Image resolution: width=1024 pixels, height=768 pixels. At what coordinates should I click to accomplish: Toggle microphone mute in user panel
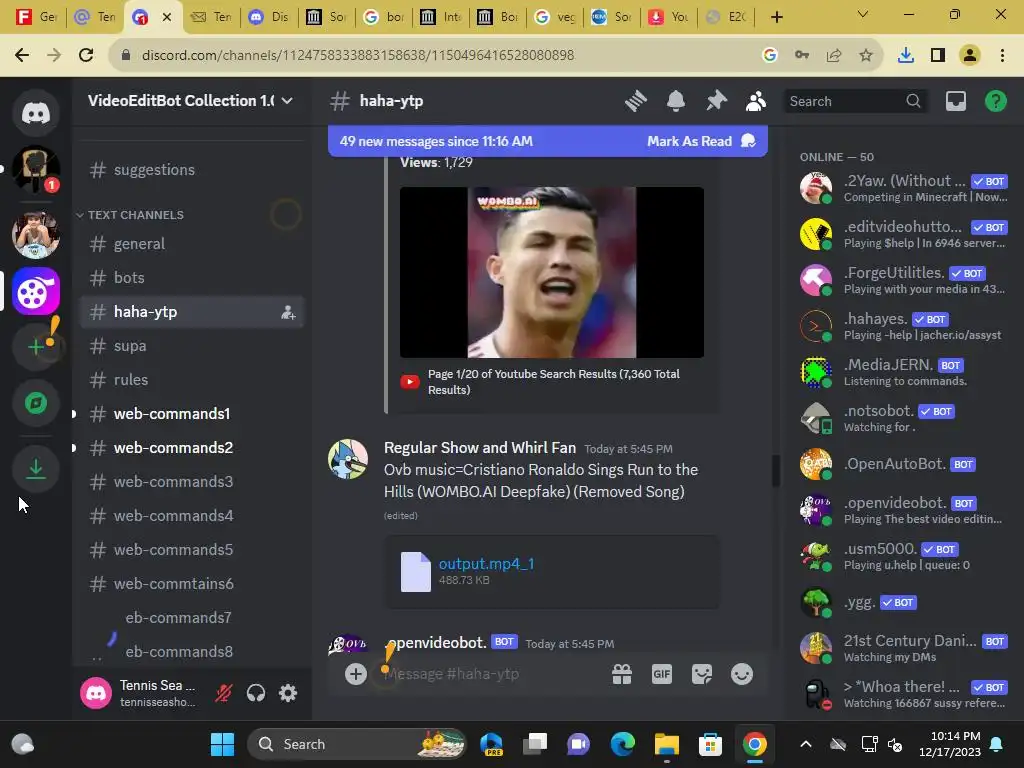[224, 693]
